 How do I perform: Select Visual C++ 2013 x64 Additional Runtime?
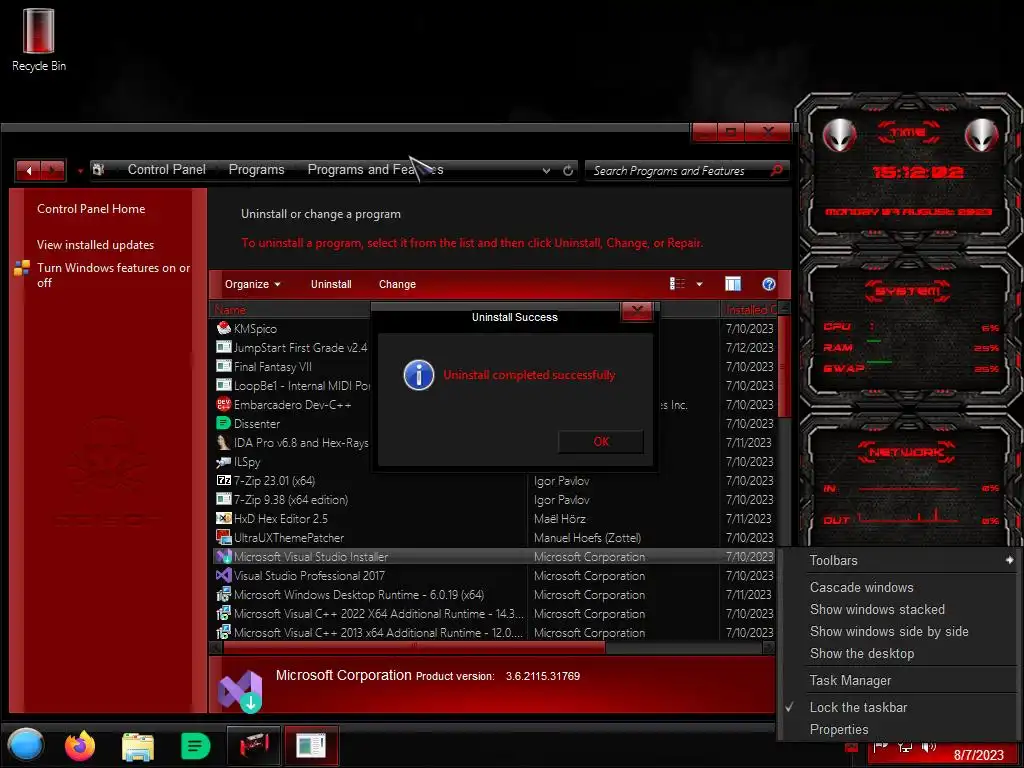[494, 633]
